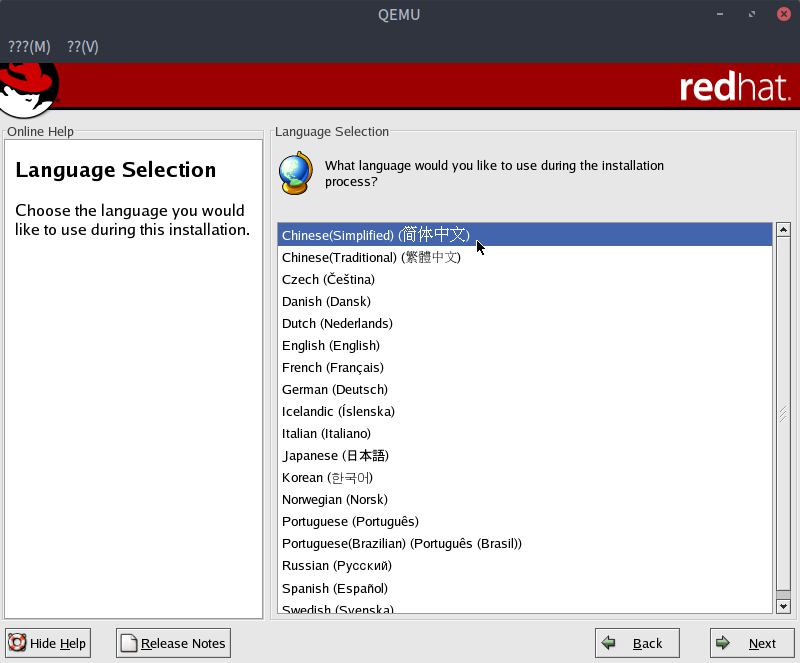
Task: Choose Korean from the language list
Action: coord(327,477)
